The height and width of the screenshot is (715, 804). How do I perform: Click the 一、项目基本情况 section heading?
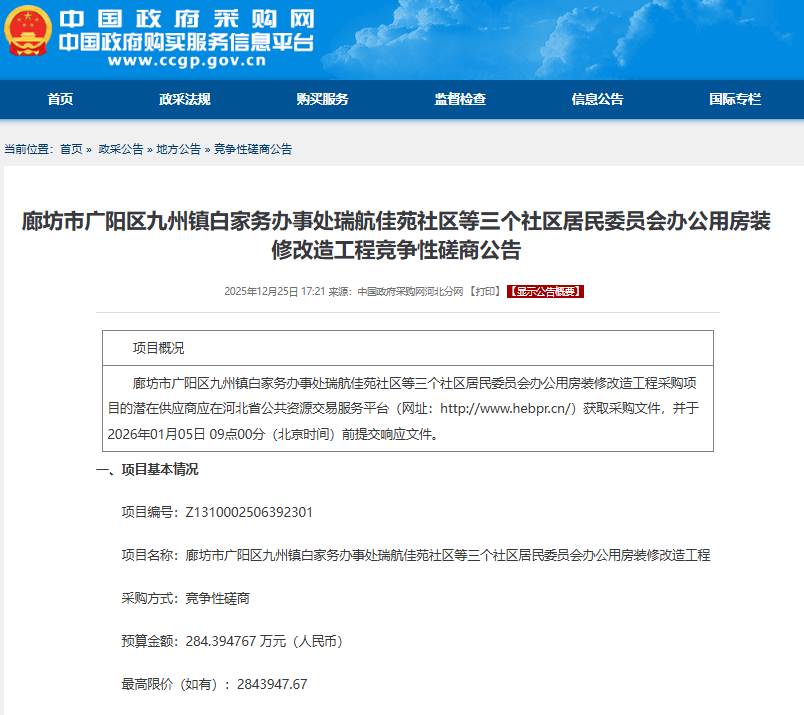(x=147, y=470)
